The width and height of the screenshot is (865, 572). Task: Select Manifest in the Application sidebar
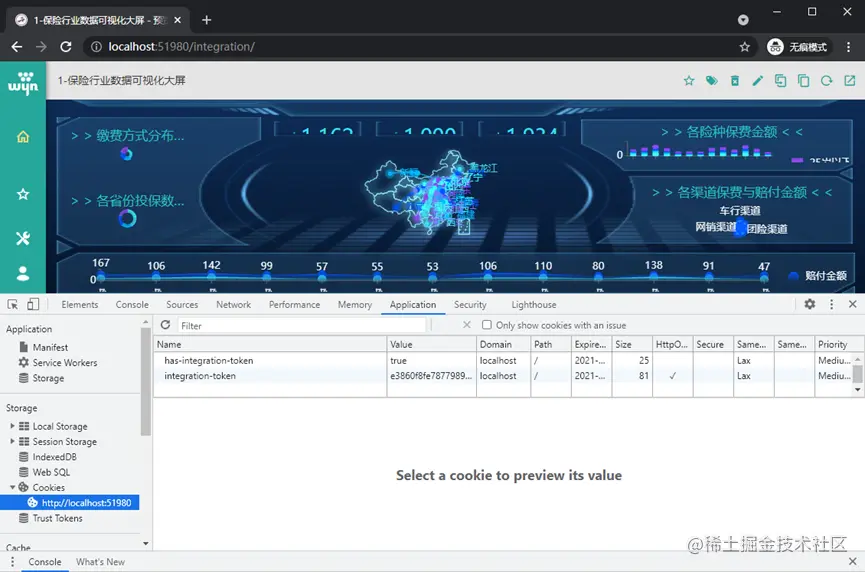click(50, 347)
